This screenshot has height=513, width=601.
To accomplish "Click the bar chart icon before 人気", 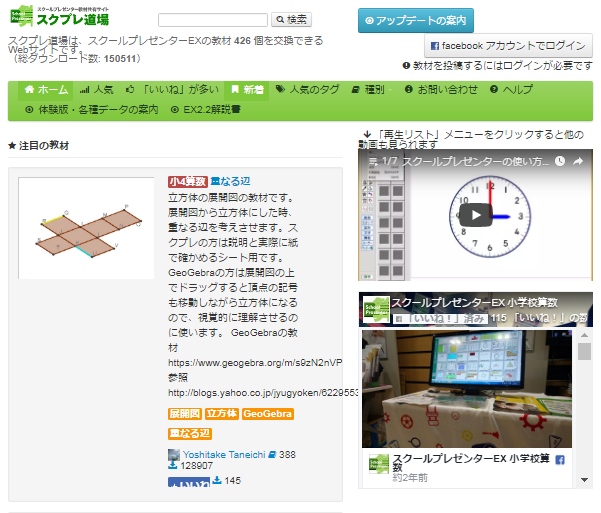I will tap(84, 90).
